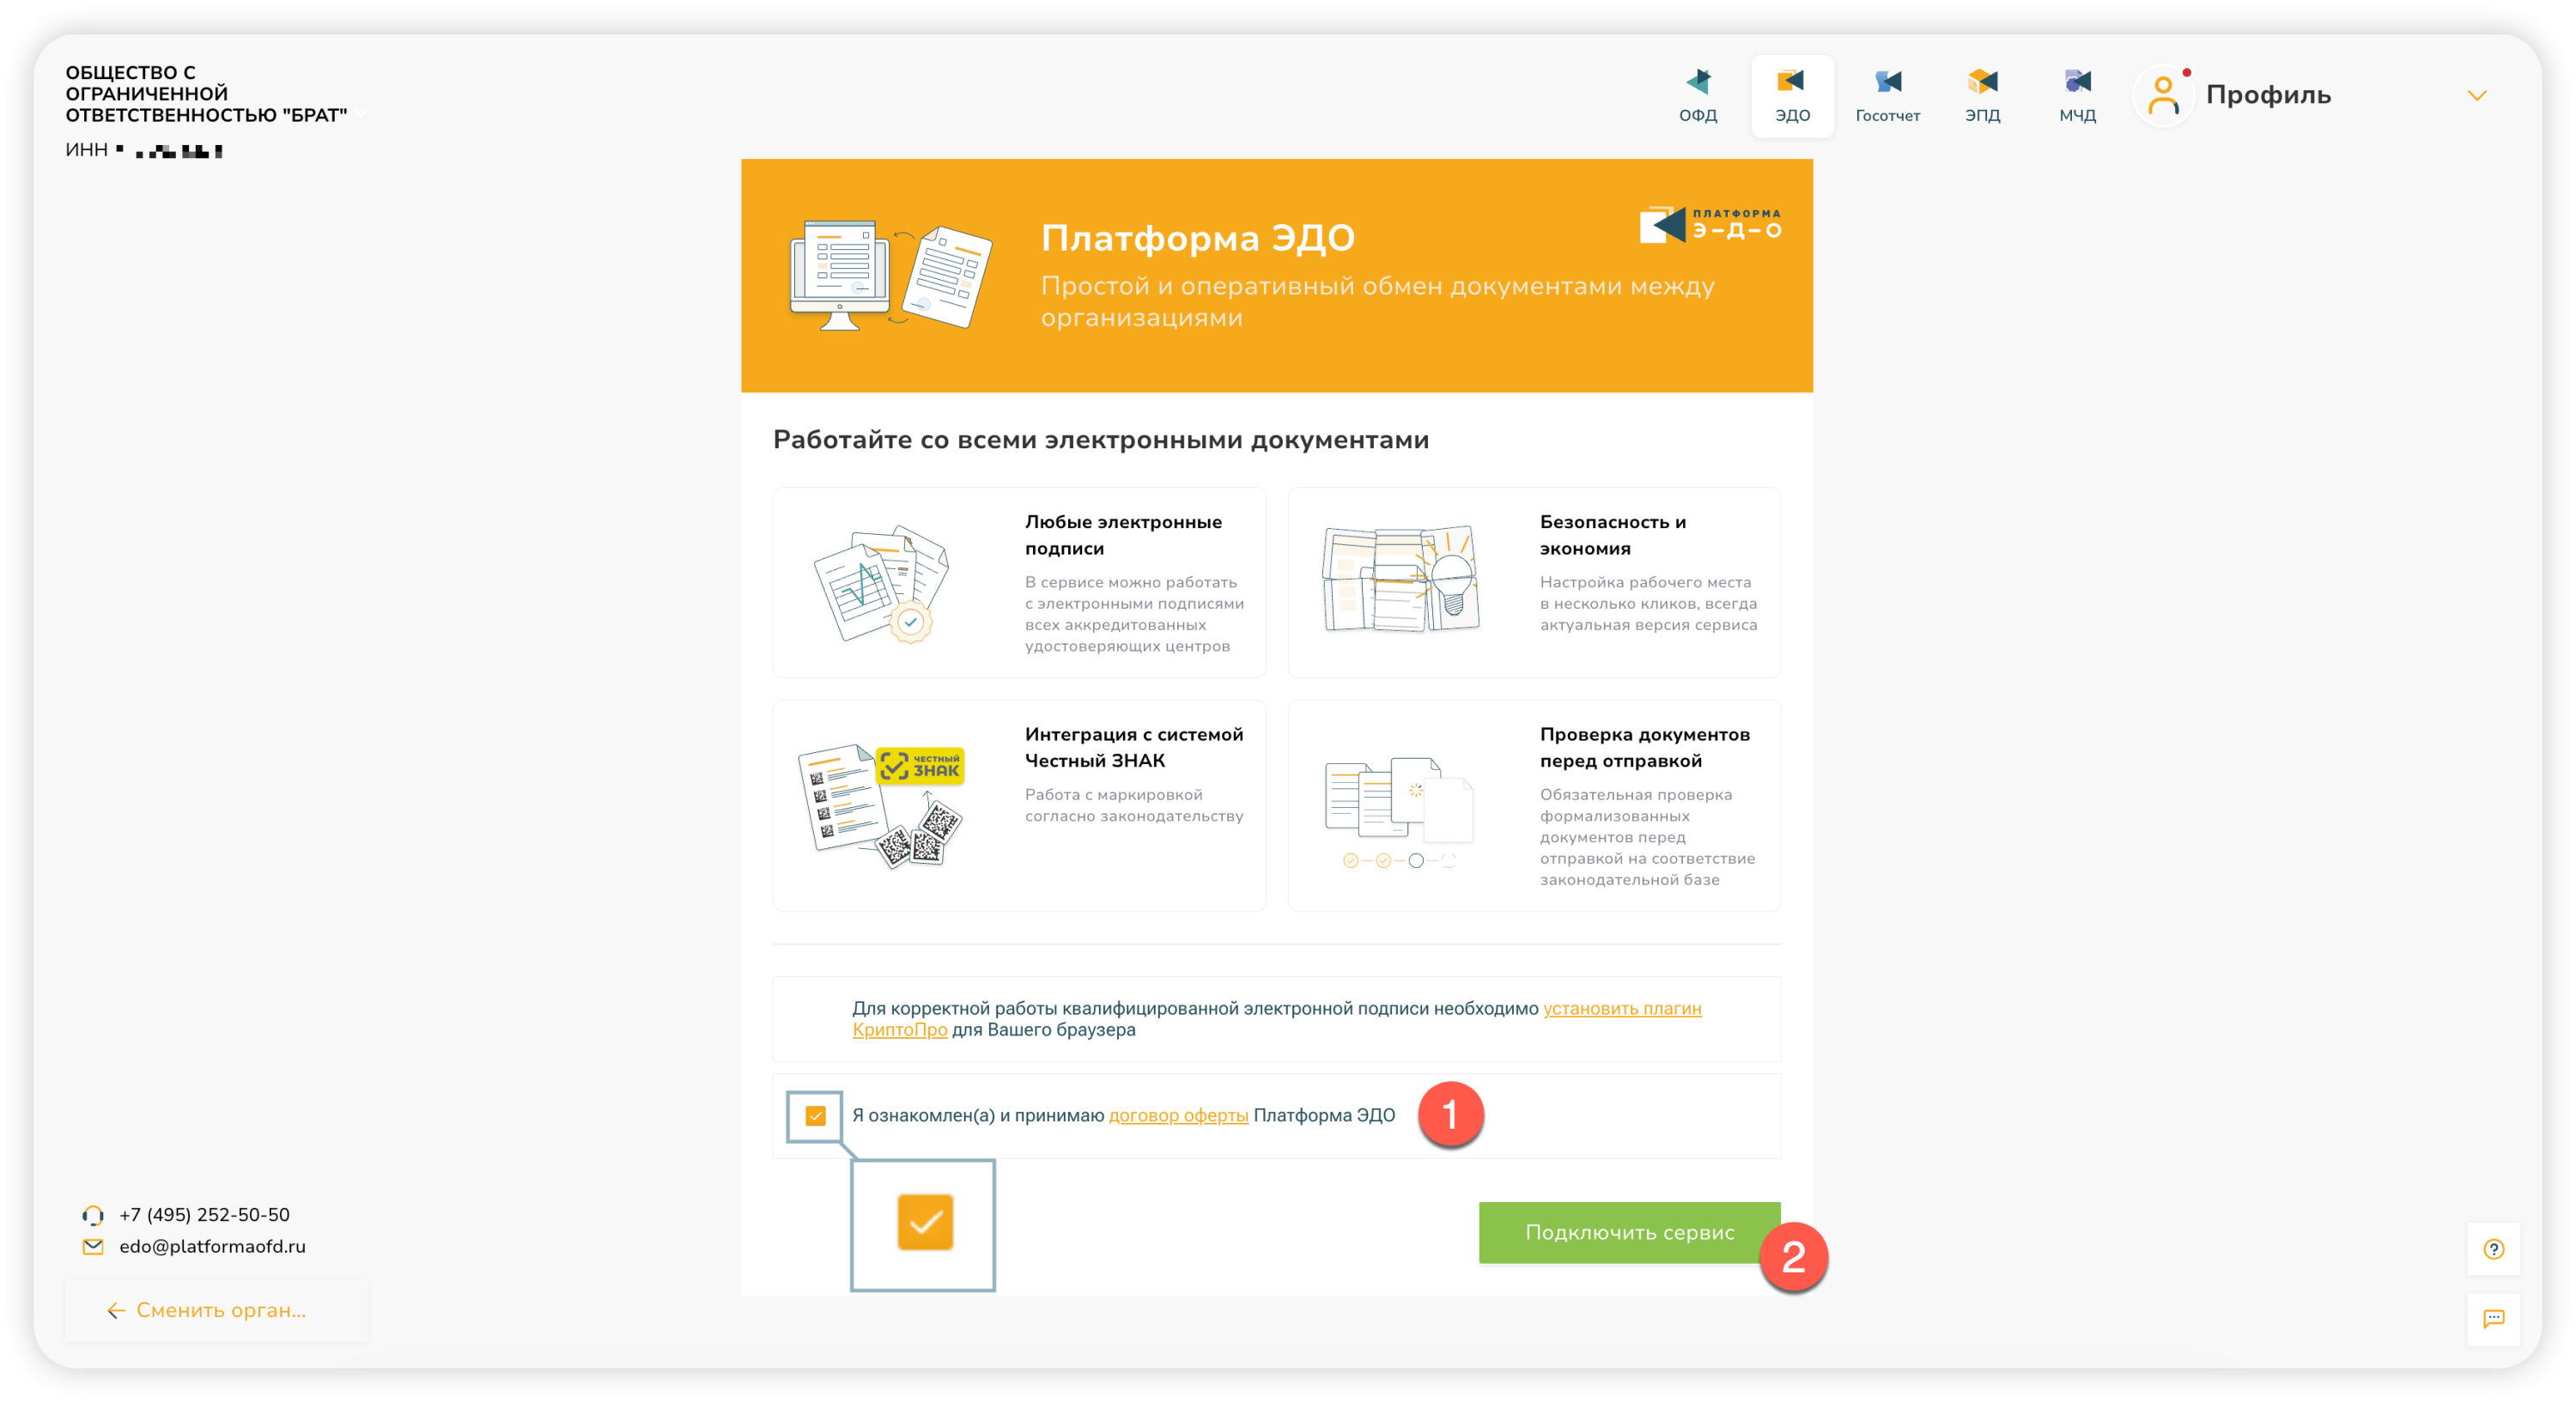Click the Профиль menu label
The image size is (2576, 1402).
click(x=2267, y=95)
